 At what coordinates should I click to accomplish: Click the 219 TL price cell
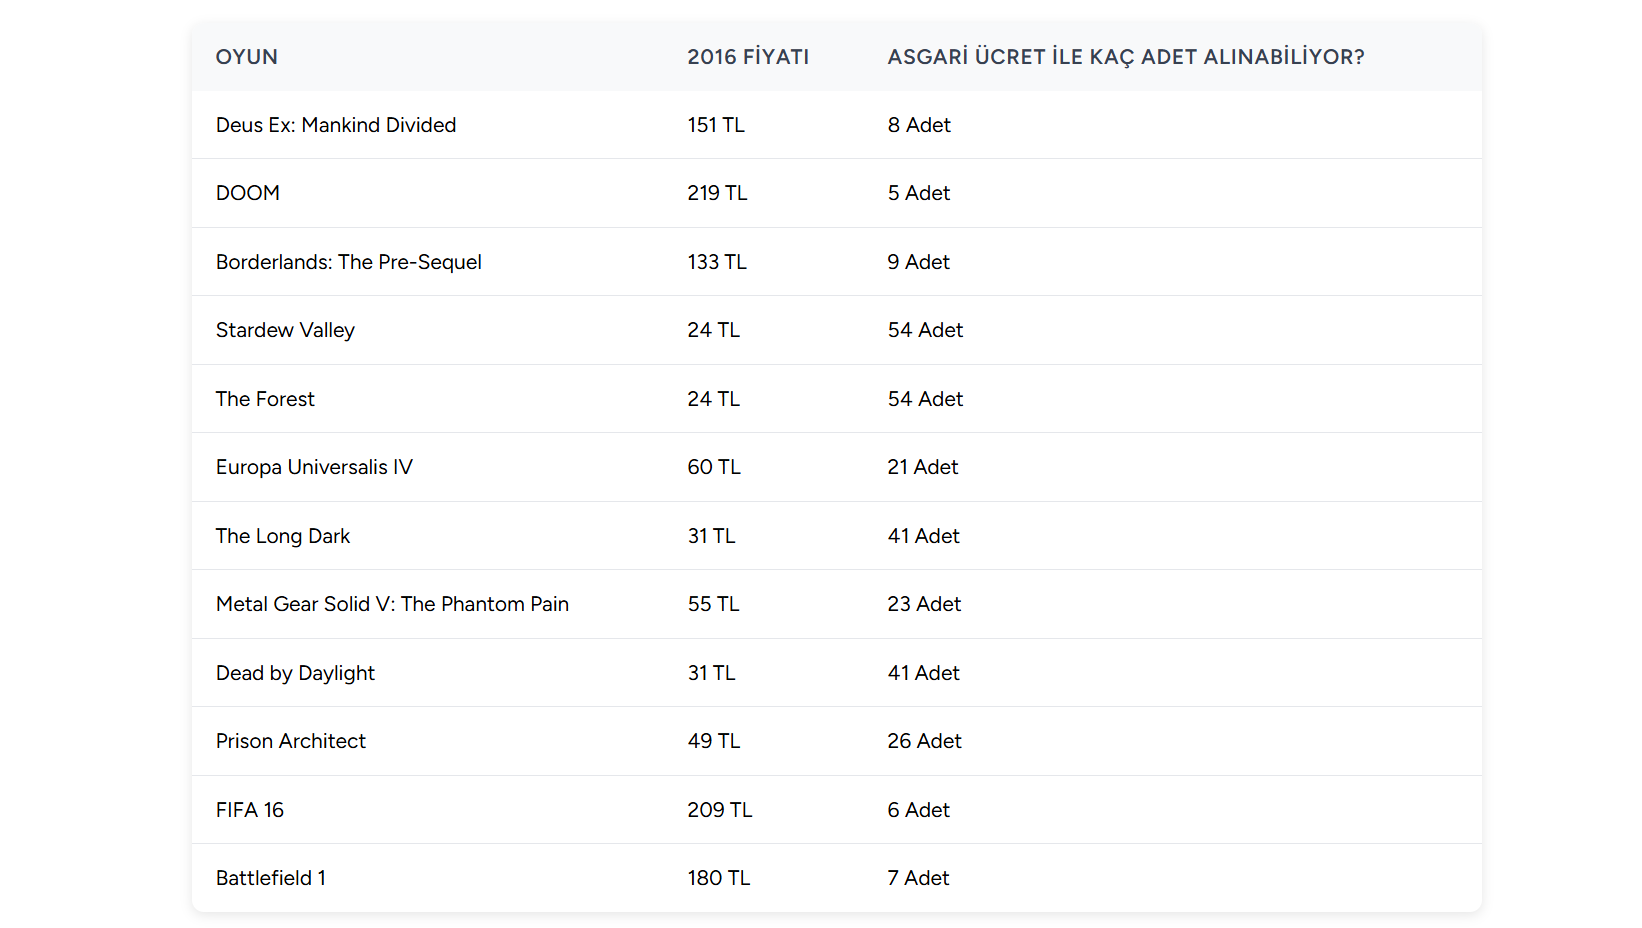point(717,193)
